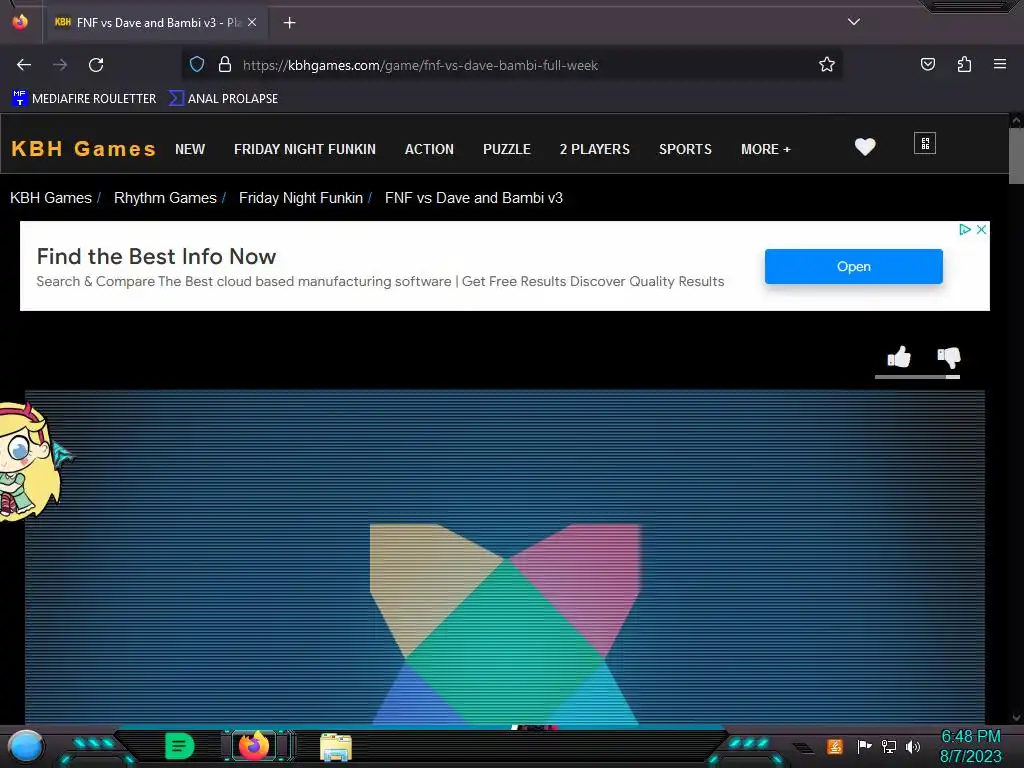Screen dimensions: 1024x768
Task: Open the ANAL PROLAPSE bookmark
Action: pyautogui.click(x=223, y=99)
